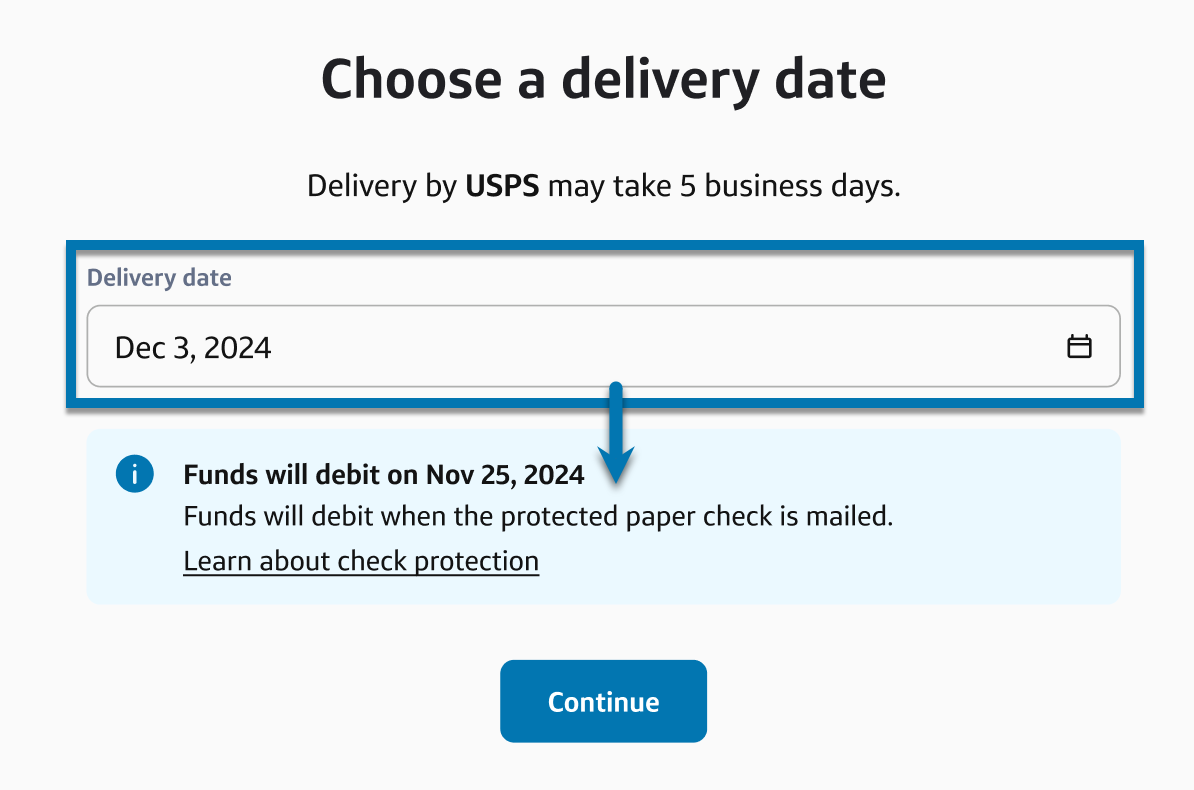The image size is (1194, 790).
Task: Click "may take" in the USPS delivery note
Action: pos(609,187)
